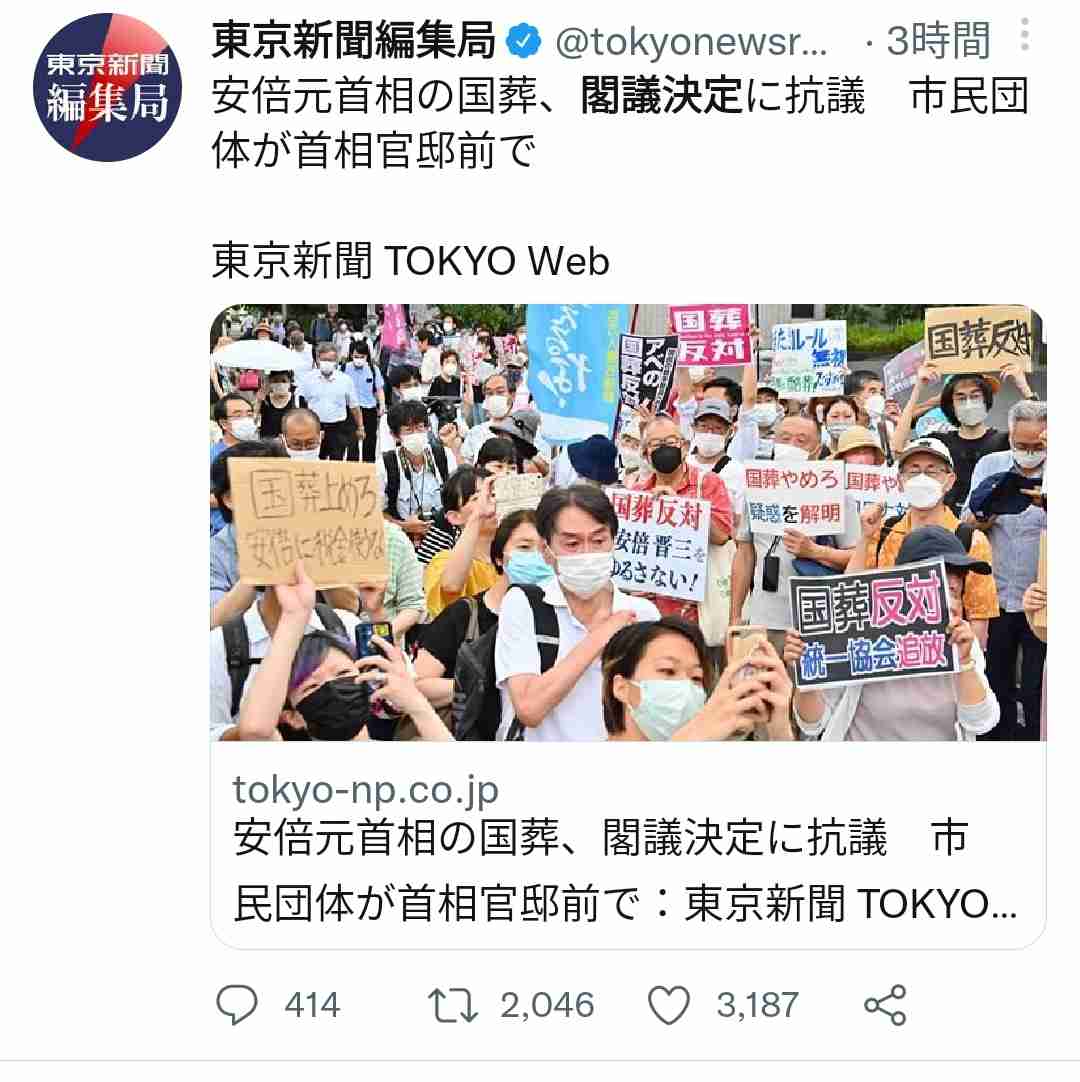Image resolution: width=1080 pixels, height=1082 pixels.
Task: Click the 414 replies count
Action: pos(312,1005)
